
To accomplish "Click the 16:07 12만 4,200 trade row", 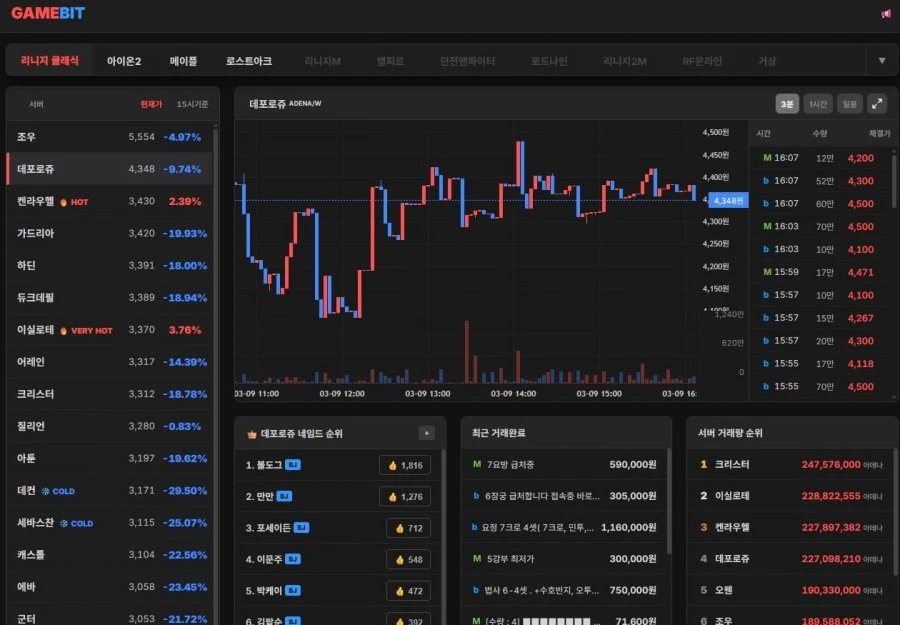I will [x=821, y=158].
